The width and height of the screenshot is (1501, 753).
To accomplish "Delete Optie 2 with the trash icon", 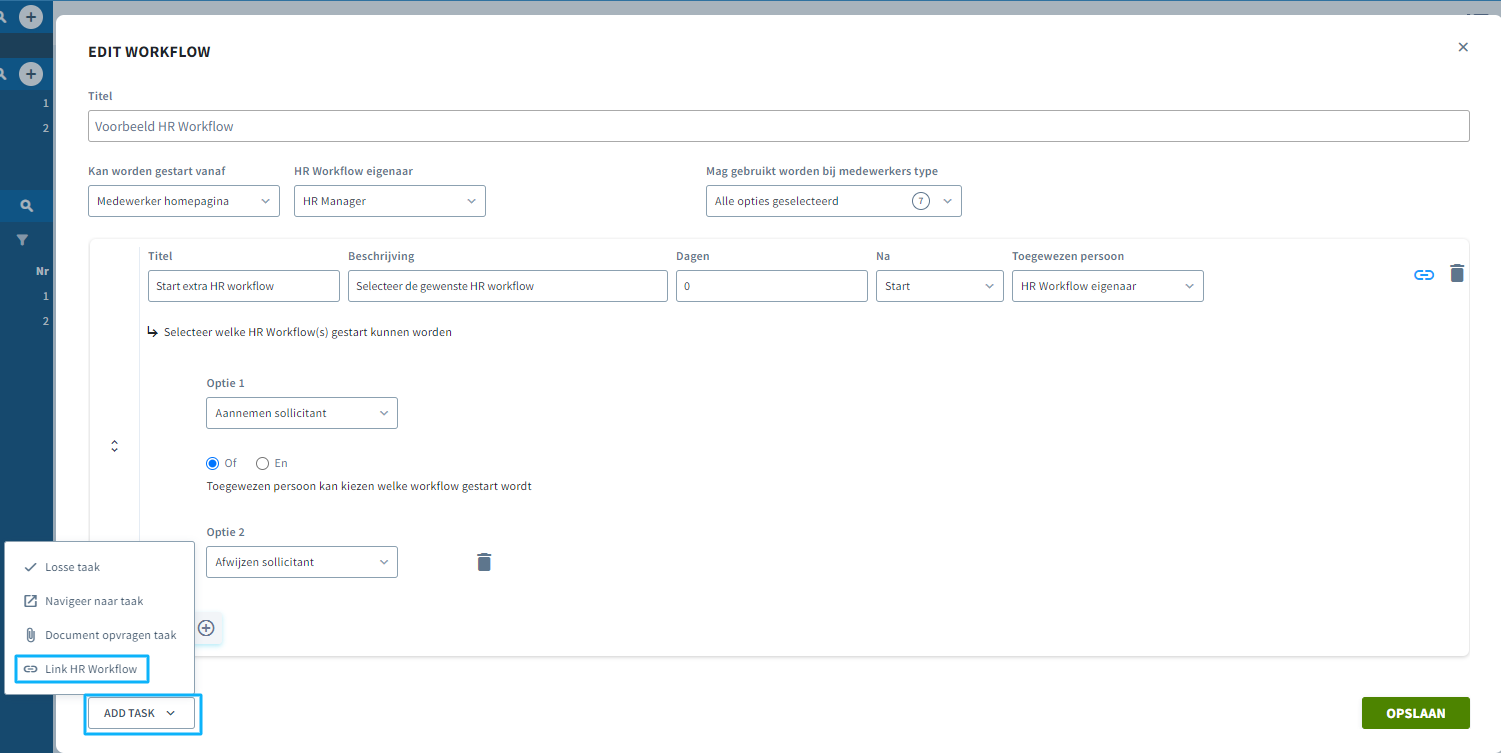I will [x=484, y=562].
